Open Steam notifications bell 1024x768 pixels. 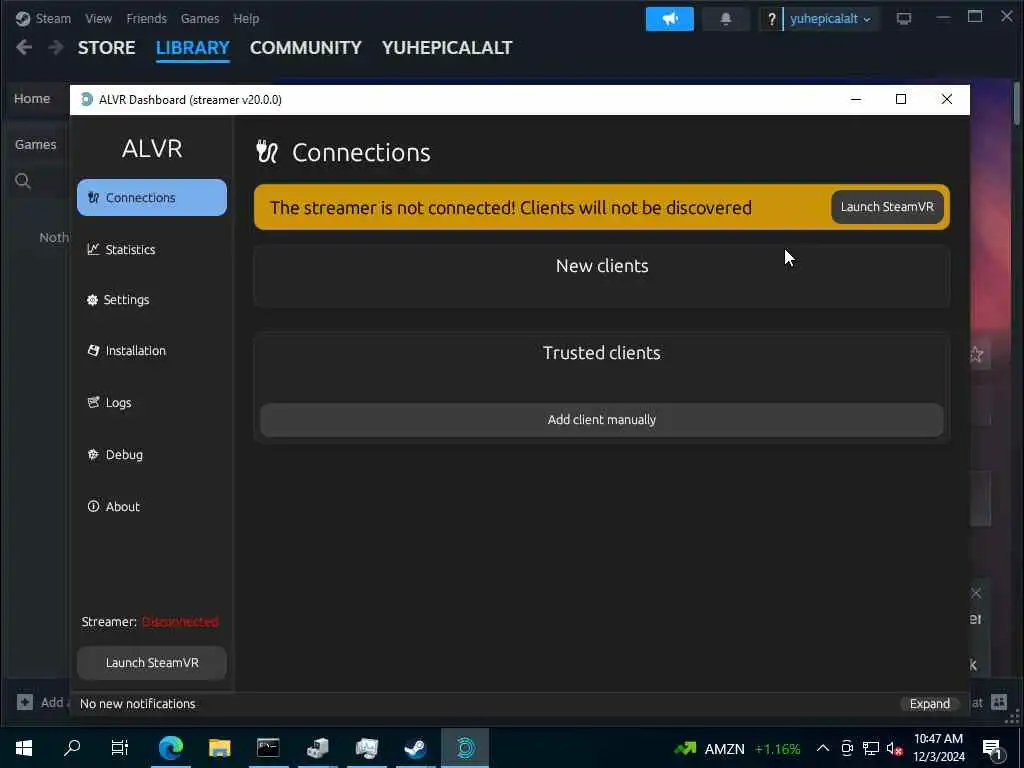(x=726, y=19)
